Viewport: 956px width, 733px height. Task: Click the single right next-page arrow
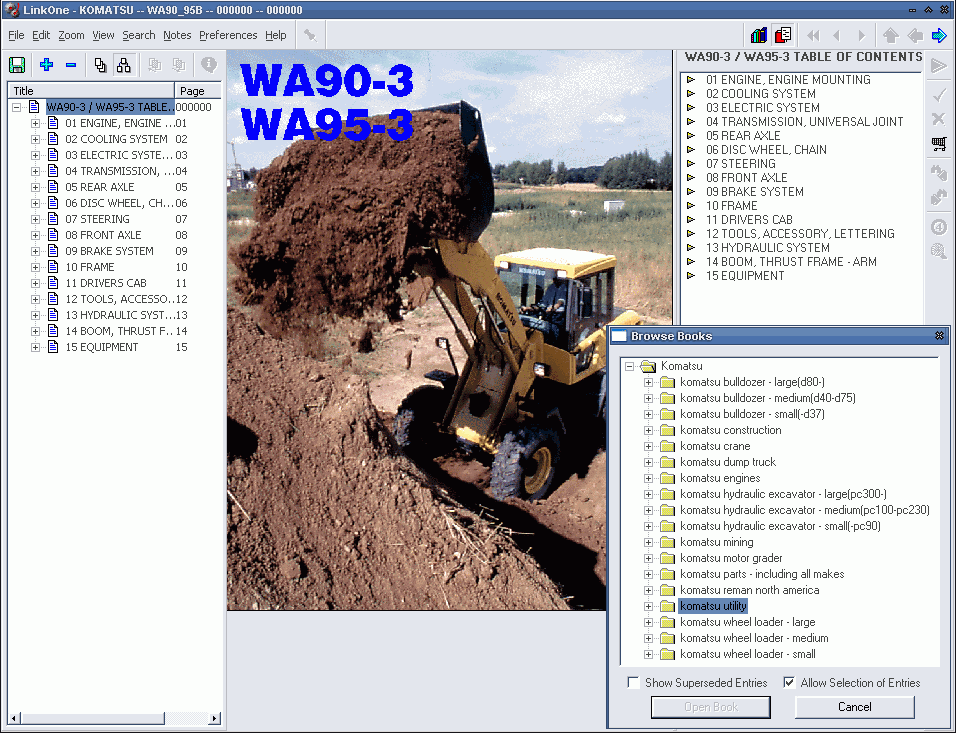pyautogui.click(x=861, y=35)
